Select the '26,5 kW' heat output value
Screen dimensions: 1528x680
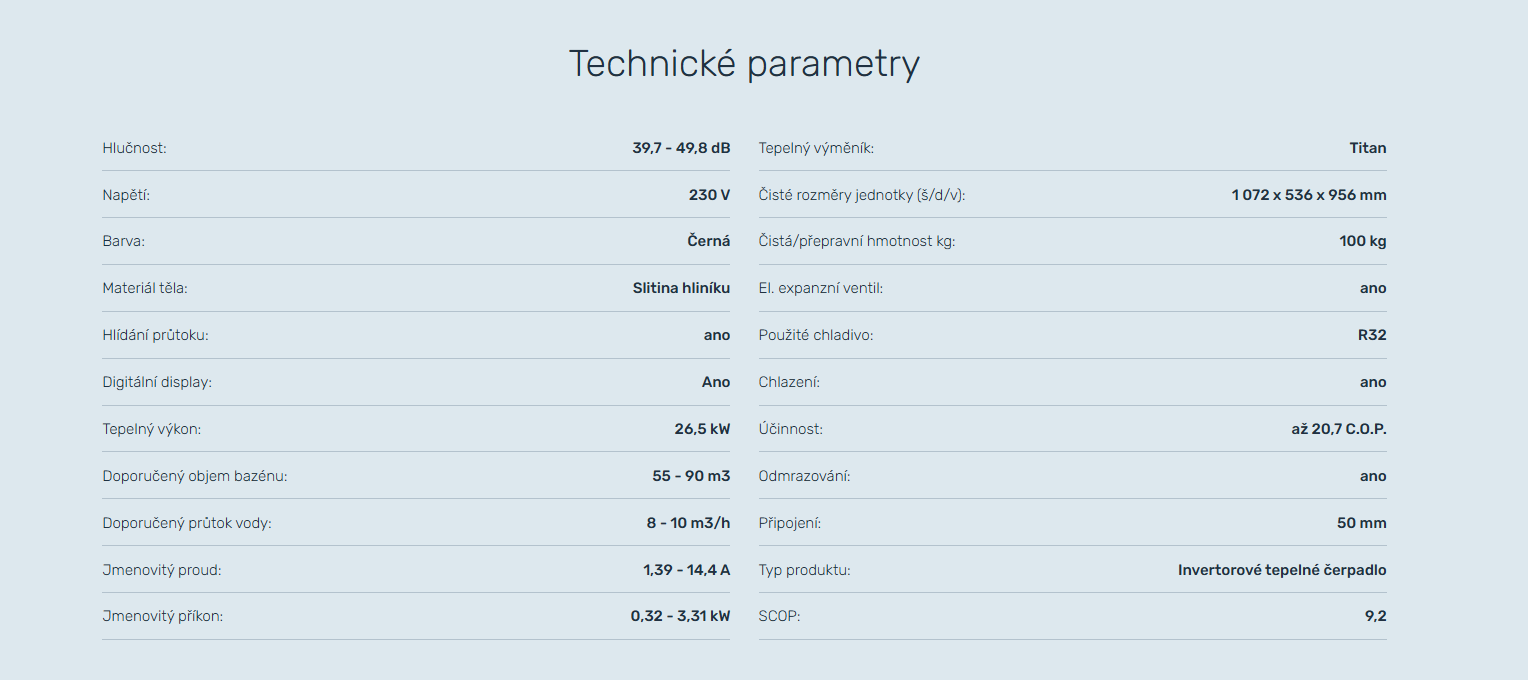coord(702,429)
